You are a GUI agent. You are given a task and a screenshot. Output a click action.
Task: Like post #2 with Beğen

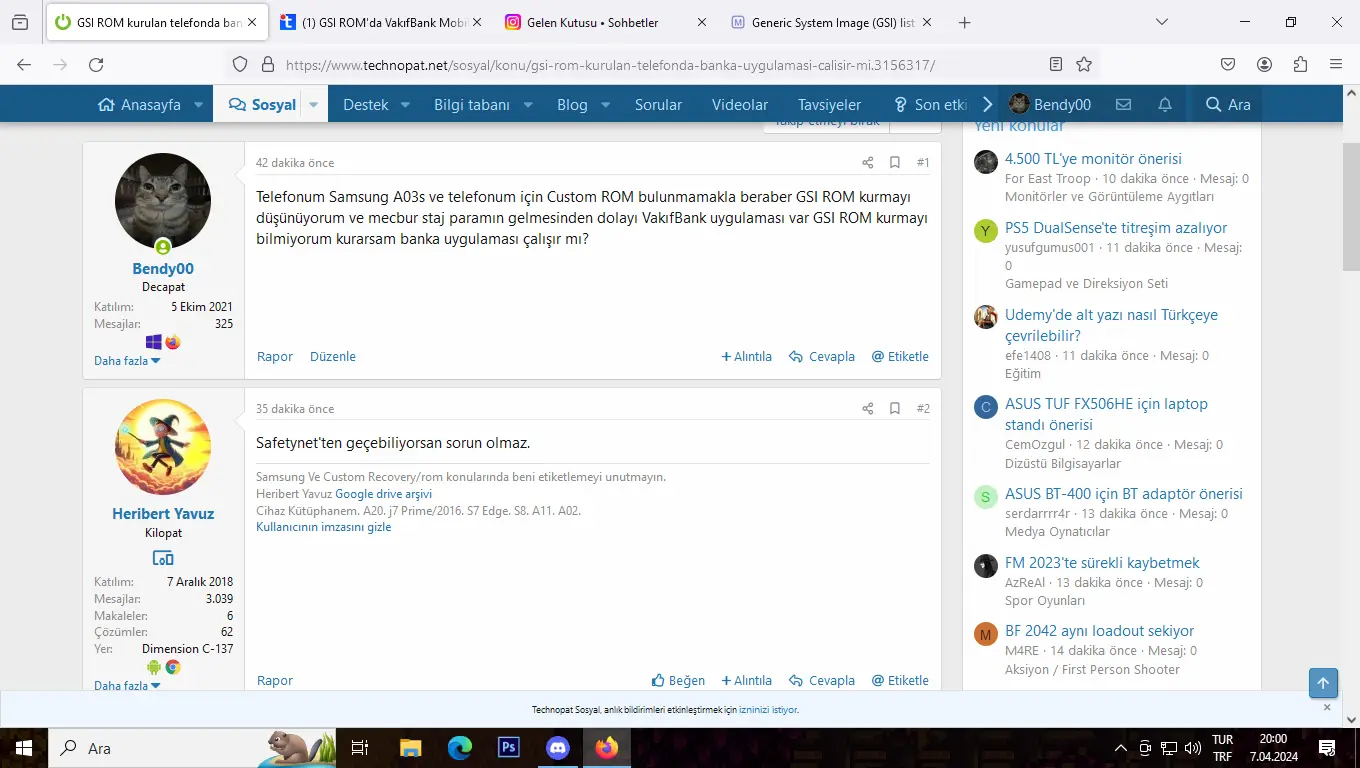tap(678, 680)
